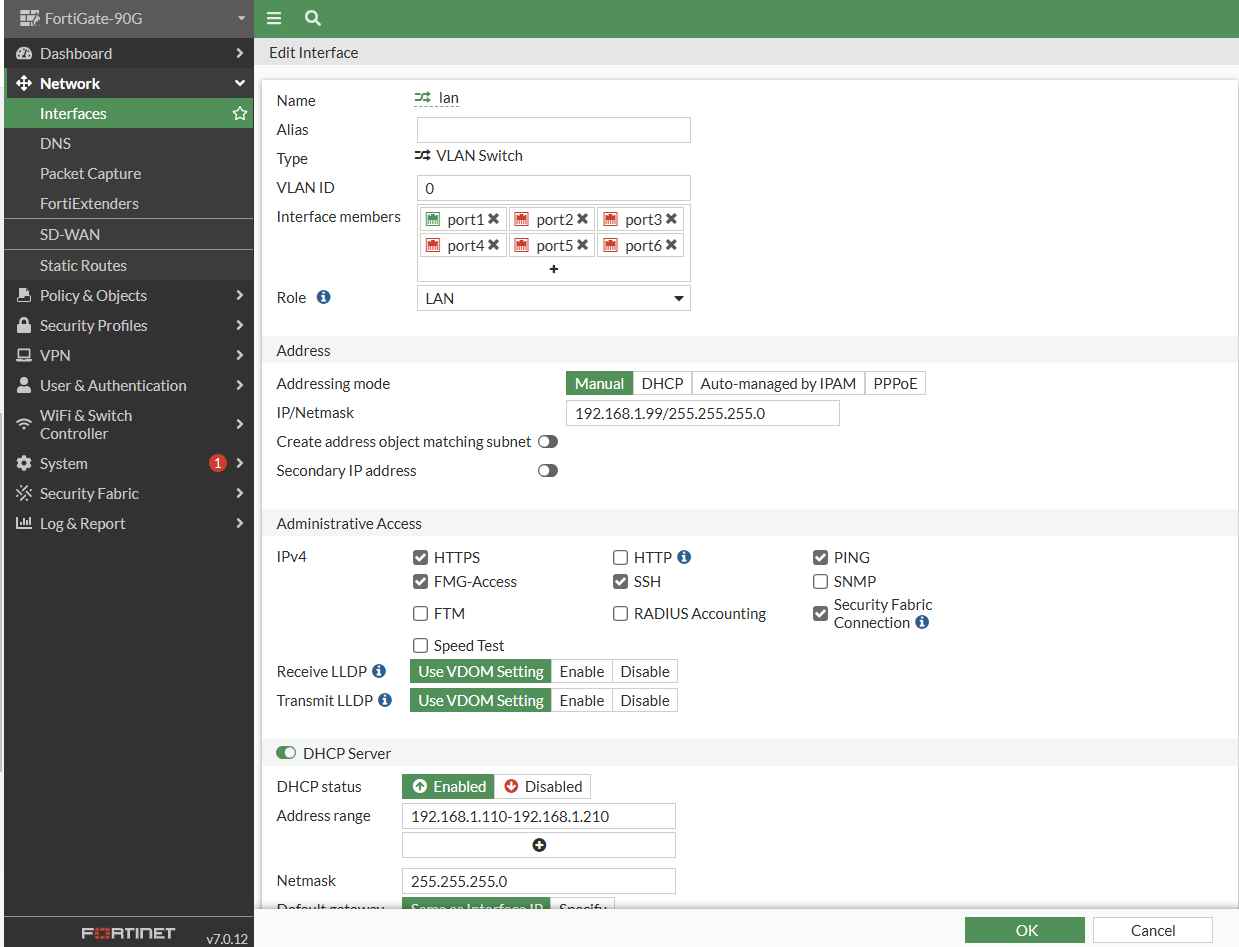Favorite Interfaces with the star icon
The image size is (1239, 947).
(240, 114)
